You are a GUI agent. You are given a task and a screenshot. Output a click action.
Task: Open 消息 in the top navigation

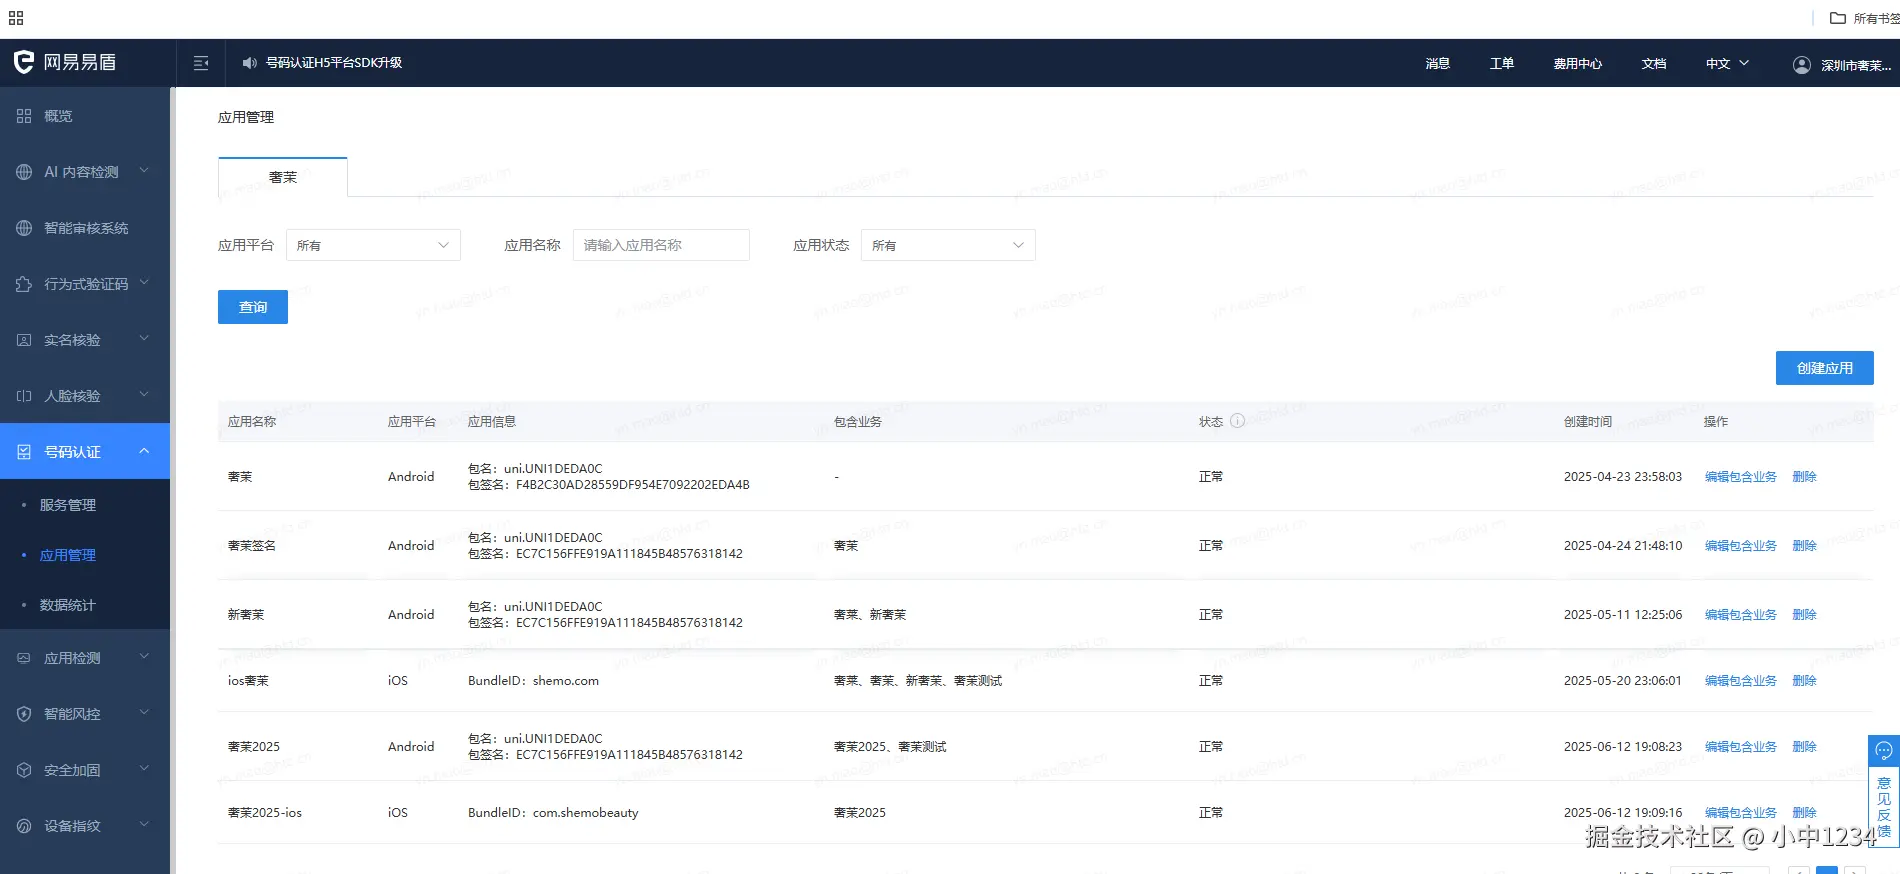(1438, 63)
